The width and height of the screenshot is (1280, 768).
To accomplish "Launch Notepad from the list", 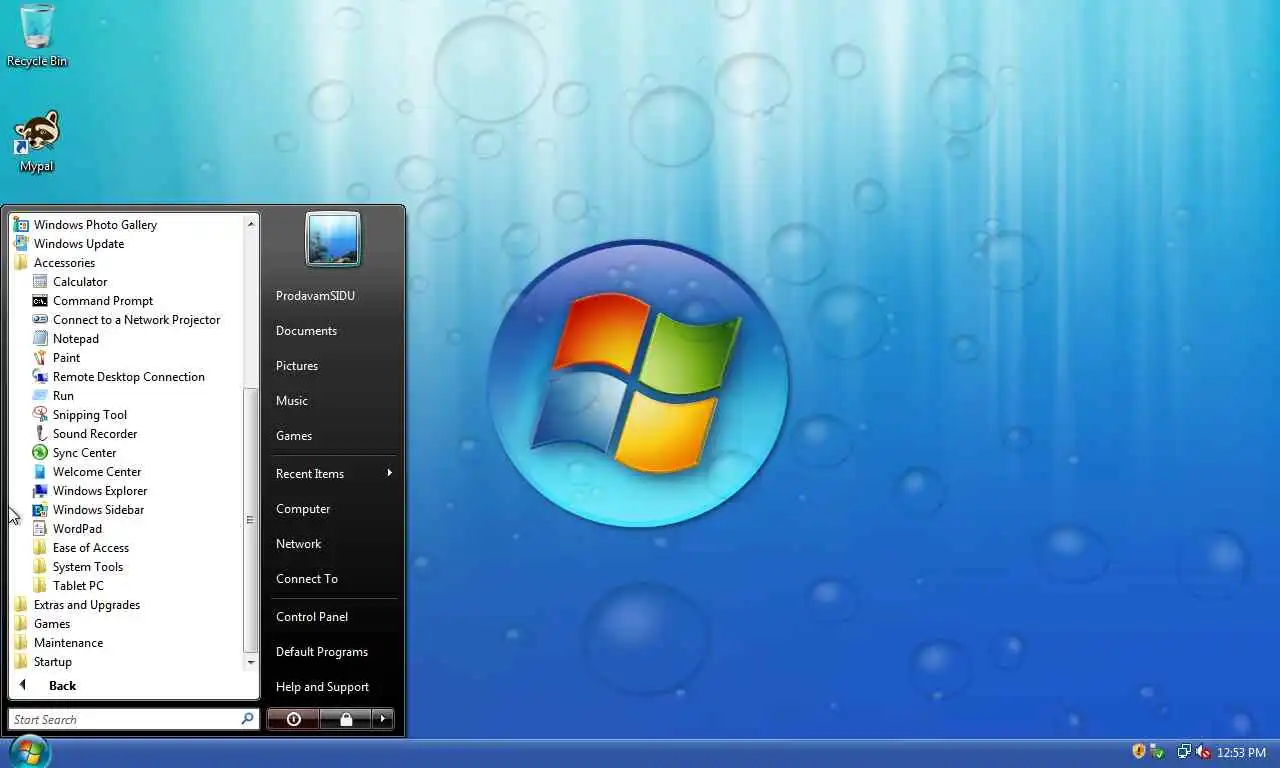I will click(x=66, y=339).
